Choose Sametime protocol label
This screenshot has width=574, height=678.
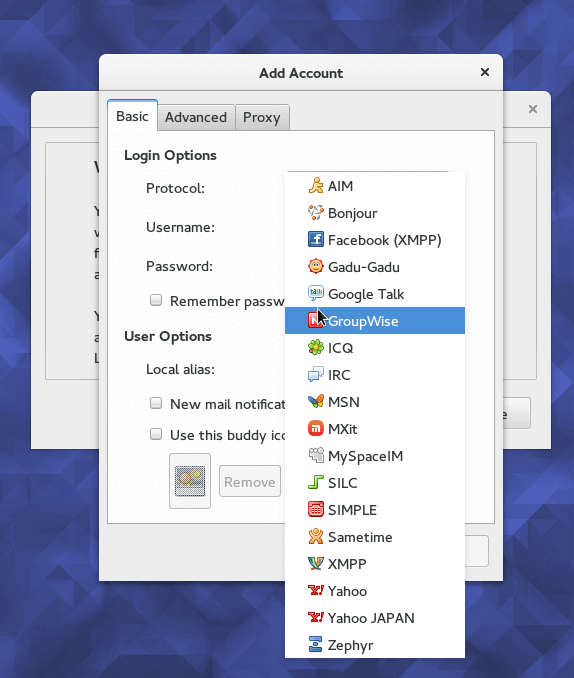point(360,537)
